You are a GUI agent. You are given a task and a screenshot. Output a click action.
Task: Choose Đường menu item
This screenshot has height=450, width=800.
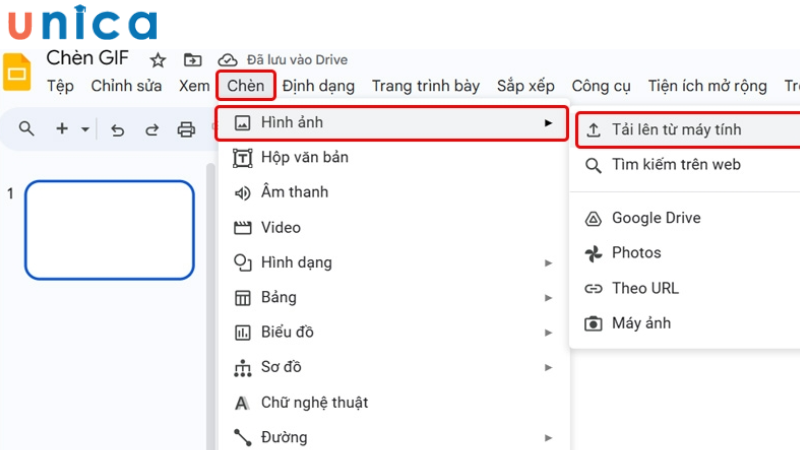pos(392,437)
